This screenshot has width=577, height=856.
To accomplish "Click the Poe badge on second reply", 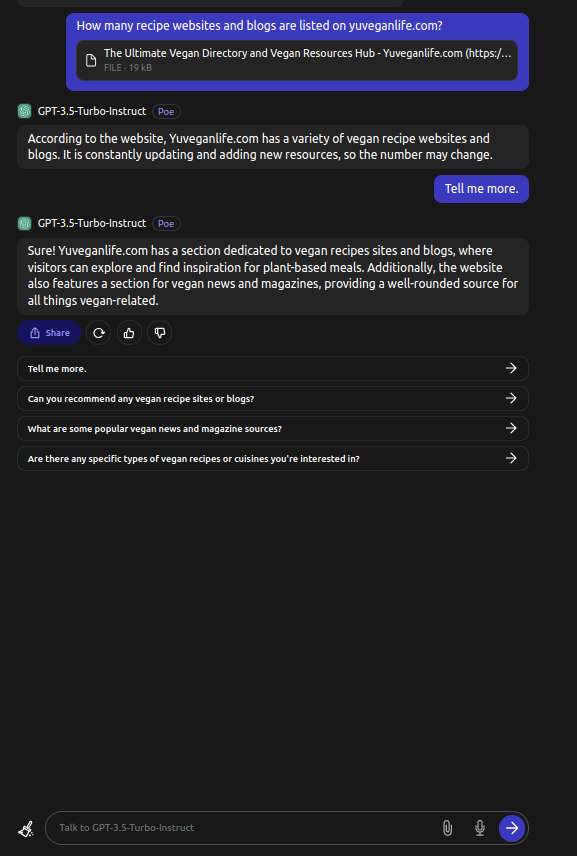I will [166, 223].
